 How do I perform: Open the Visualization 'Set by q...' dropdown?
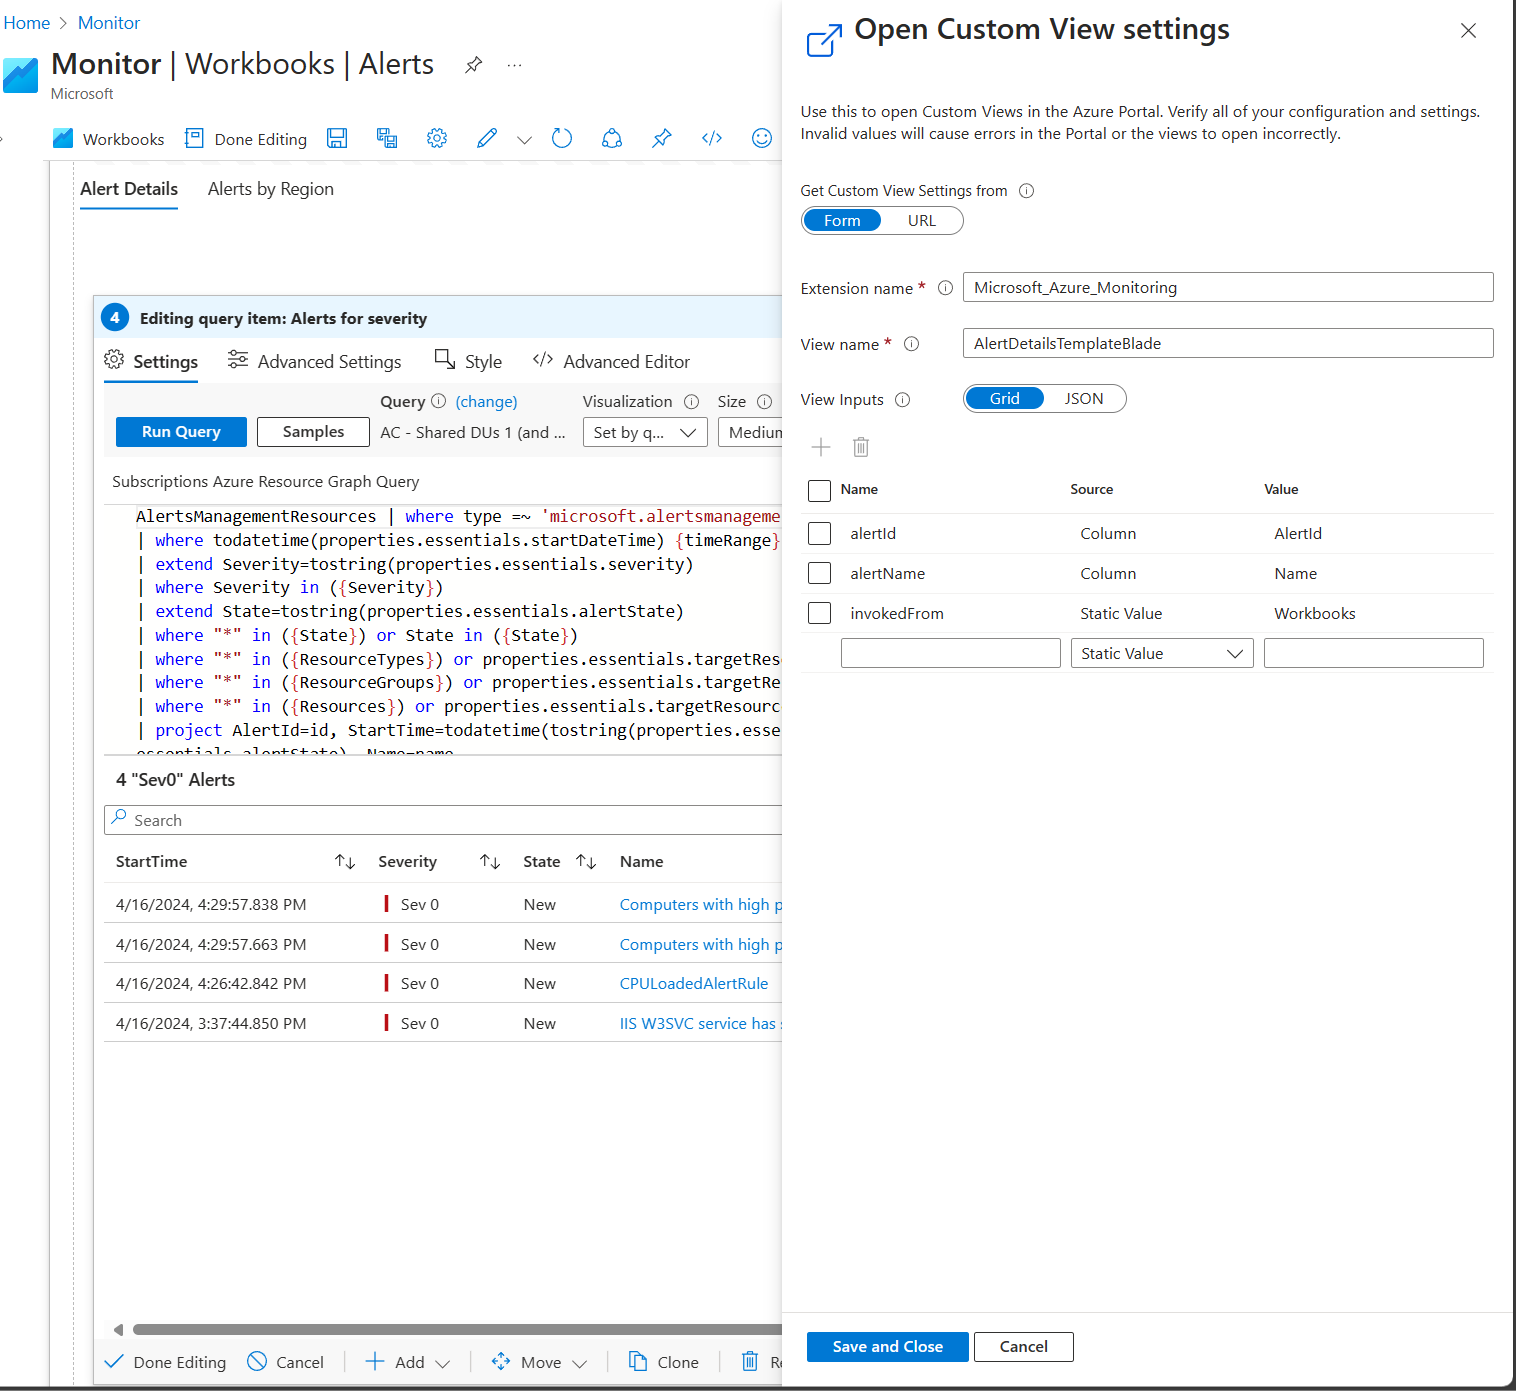(x=645, y=432)
